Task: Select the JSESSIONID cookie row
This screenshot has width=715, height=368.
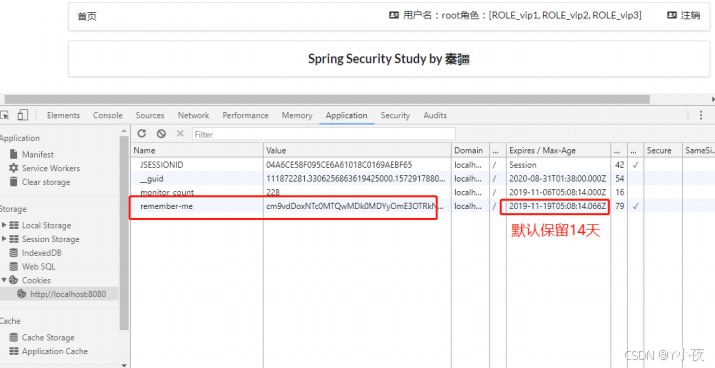Action: (x=423, y=165)
